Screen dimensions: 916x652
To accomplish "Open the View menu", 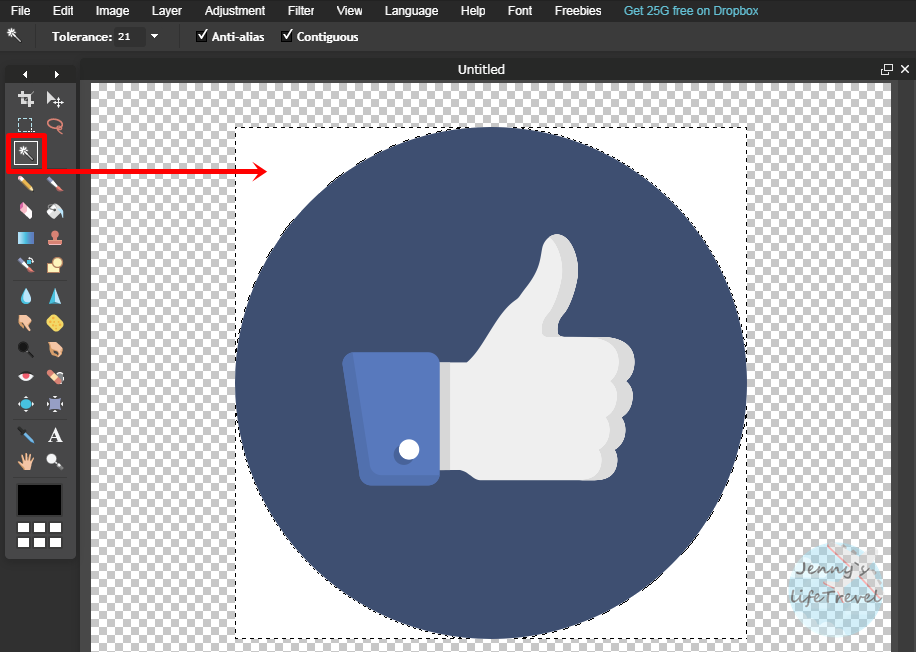I will 349,11.
